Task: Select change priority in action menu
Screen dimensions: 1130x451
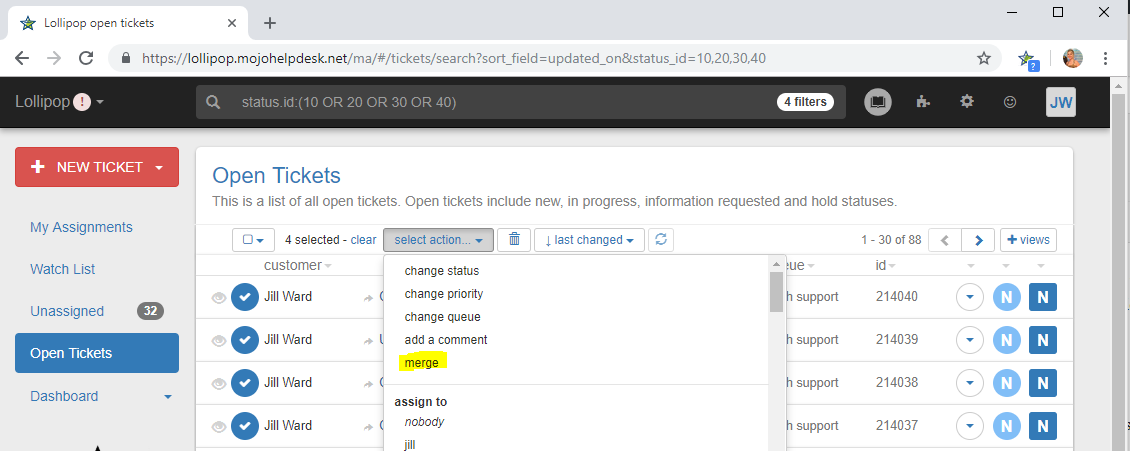Action: [x=443, y=294]
